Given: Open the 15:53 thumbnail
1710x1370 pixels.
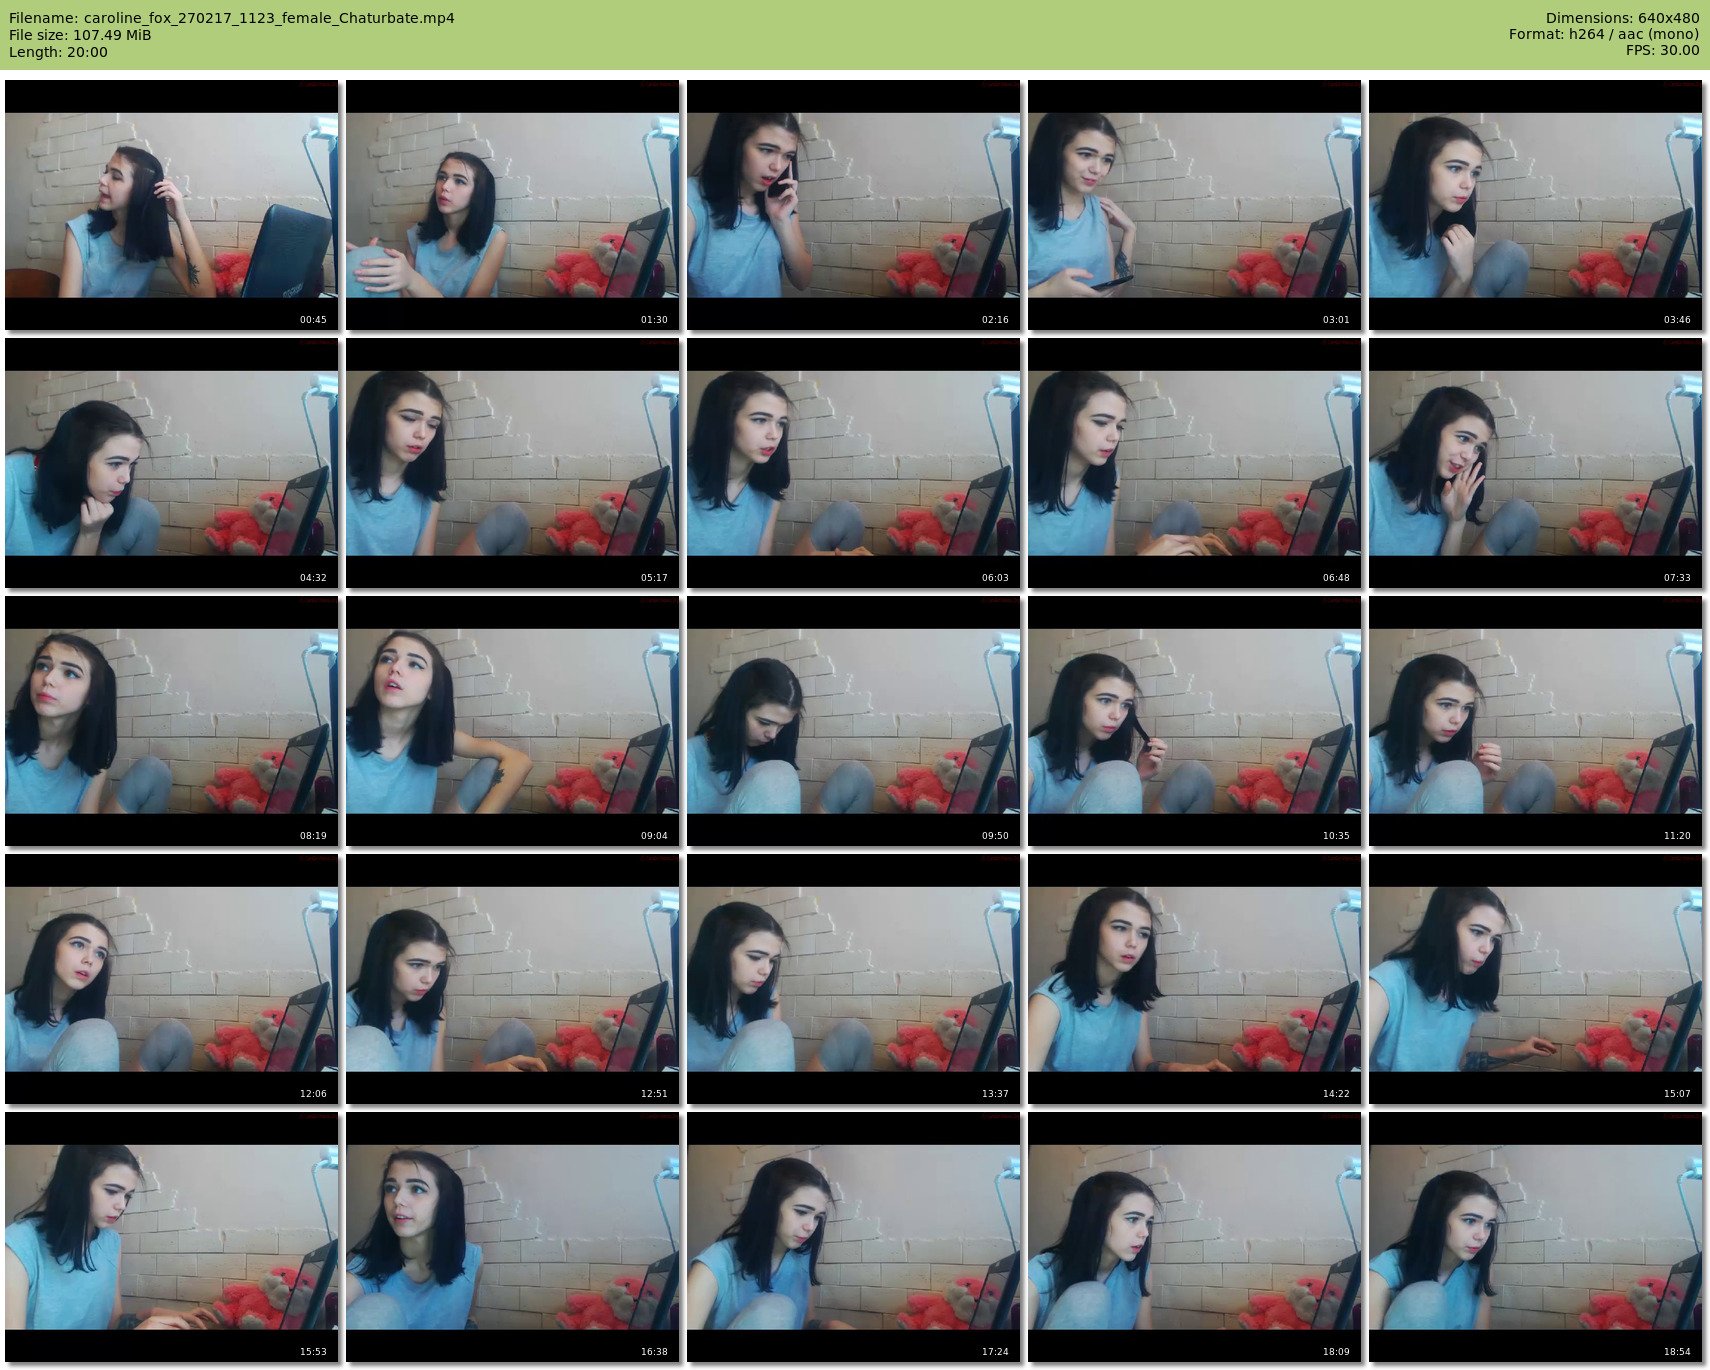Looking at the screenshot, I should click(171, 1237).
